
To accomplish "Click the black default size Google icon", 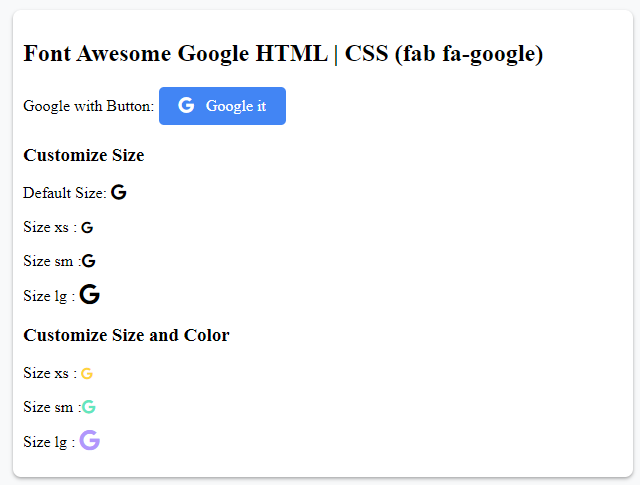I will 119,193.
